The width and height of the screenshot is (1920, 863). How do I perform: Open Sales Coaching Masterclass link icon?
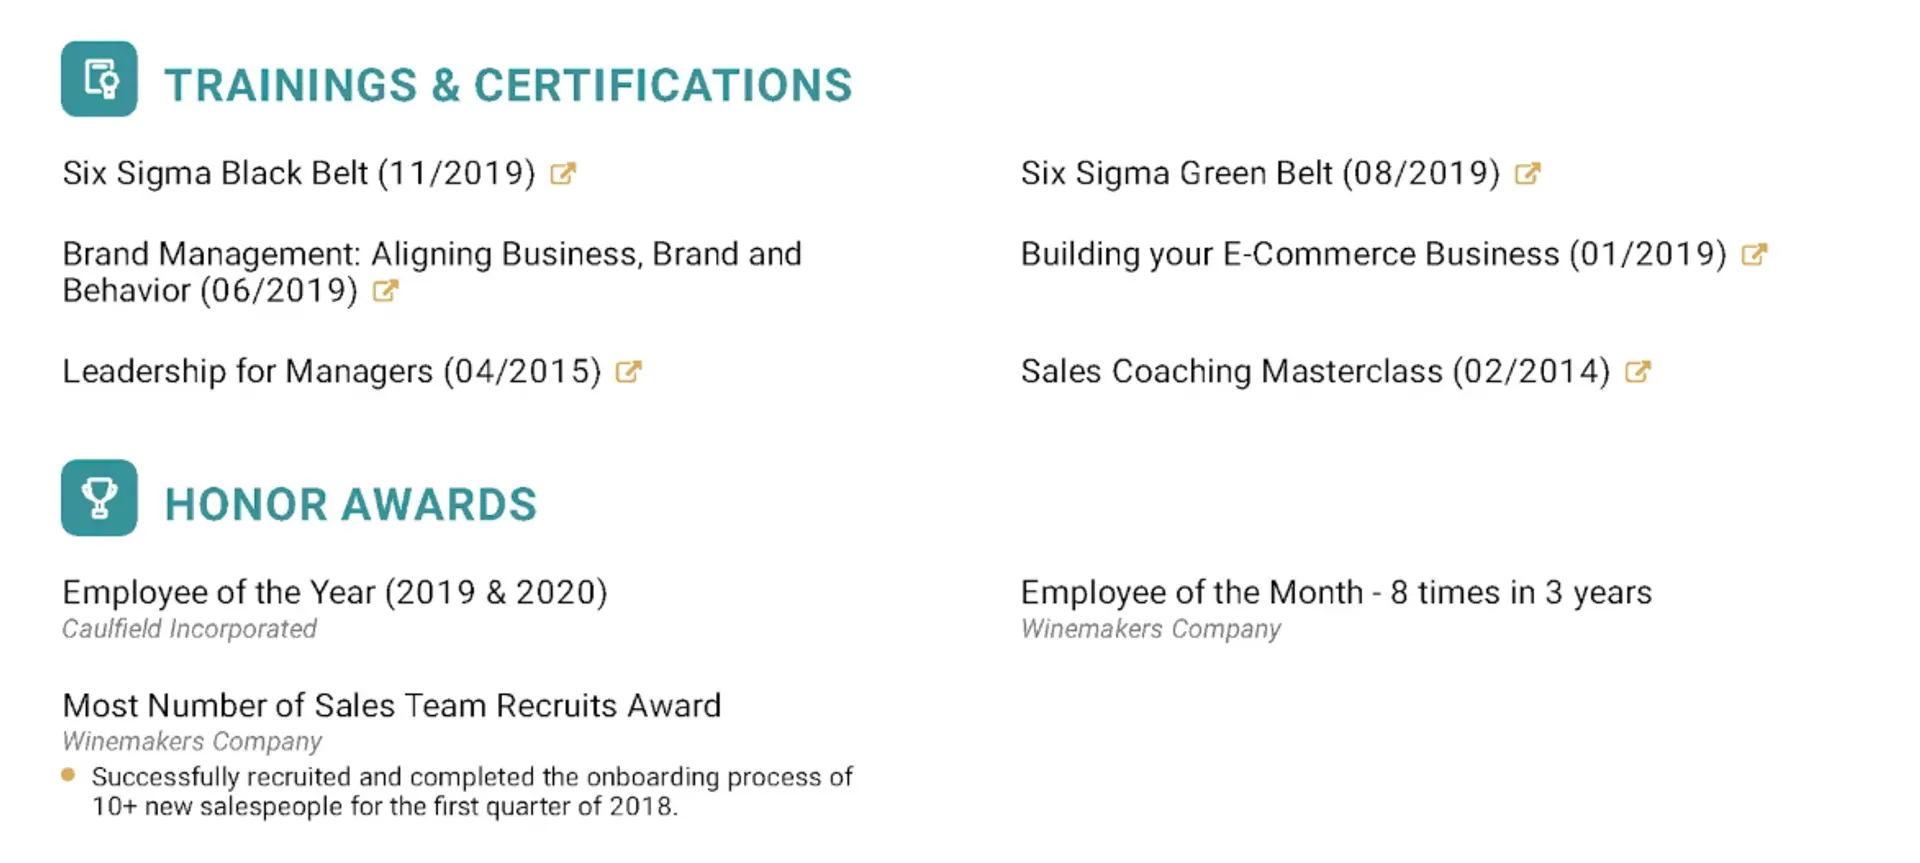(x=1637, y=372)
